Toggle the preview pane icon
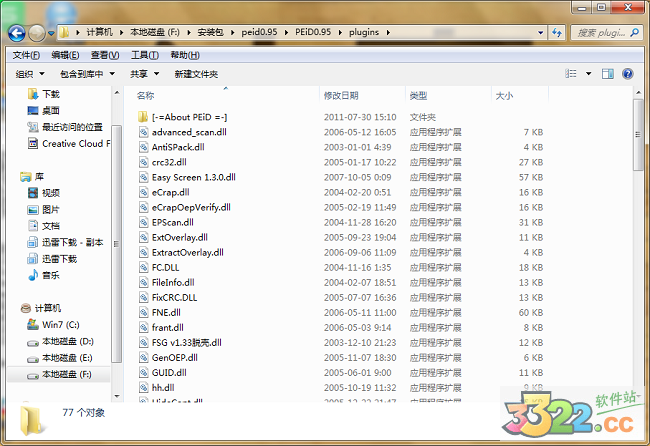 608,74
